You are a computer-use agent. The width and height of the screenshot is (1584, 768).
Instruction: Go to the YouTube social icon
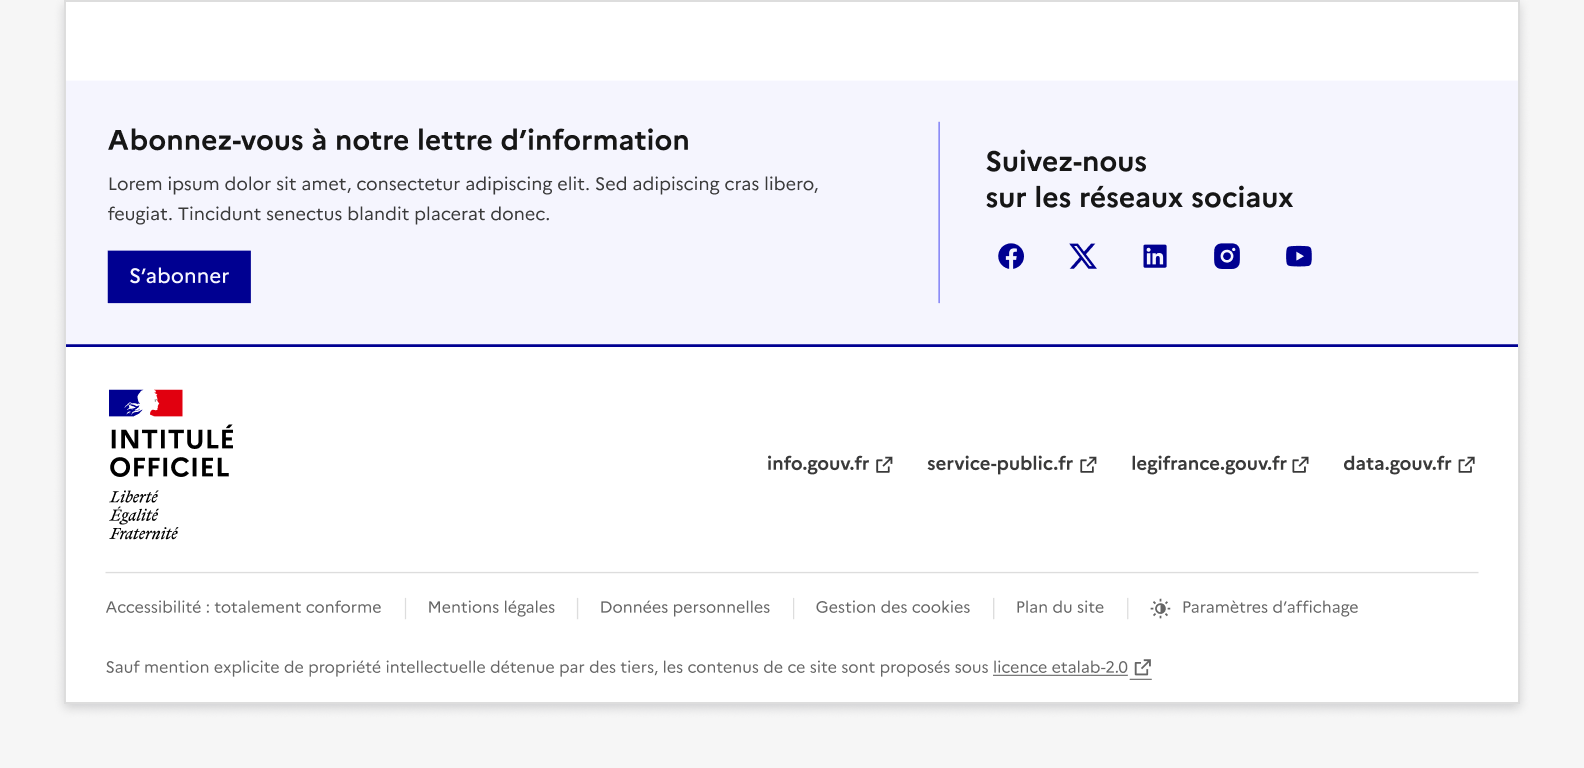[1299, 256]
